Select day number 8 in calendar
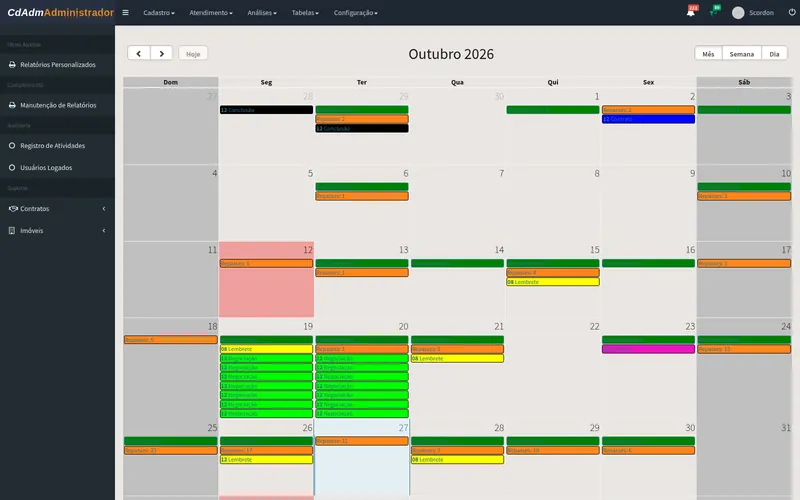The width and height of the screenshot is (800, 500). pyautogui.click(x=597, y=173)
